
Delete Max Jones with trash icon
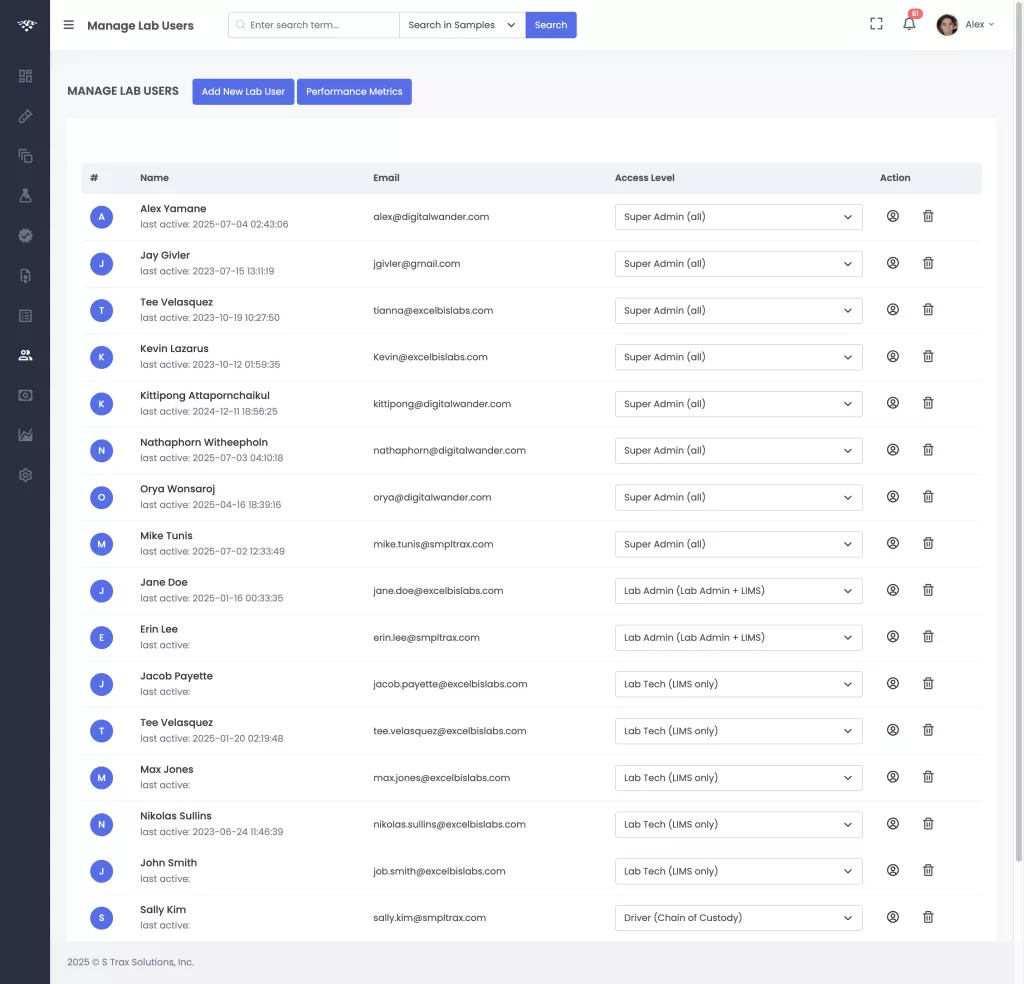click(928, 777)
